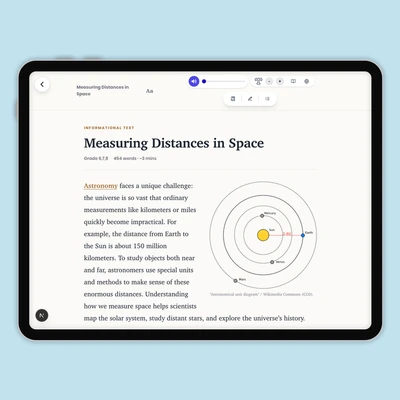This screenshot has width=400, height=400.
Task: Click the dot circle button in toolbar
Action: pos(280,81)
